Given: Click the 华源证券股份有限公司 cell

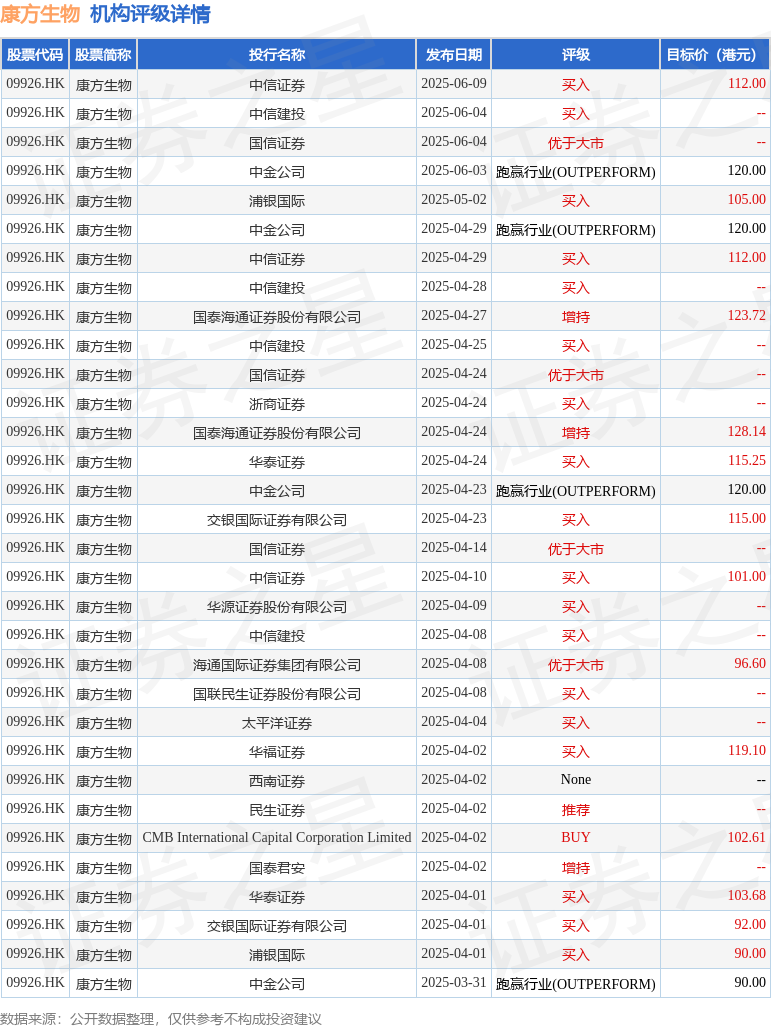Looking at the screenshot, I should (277, 607).
